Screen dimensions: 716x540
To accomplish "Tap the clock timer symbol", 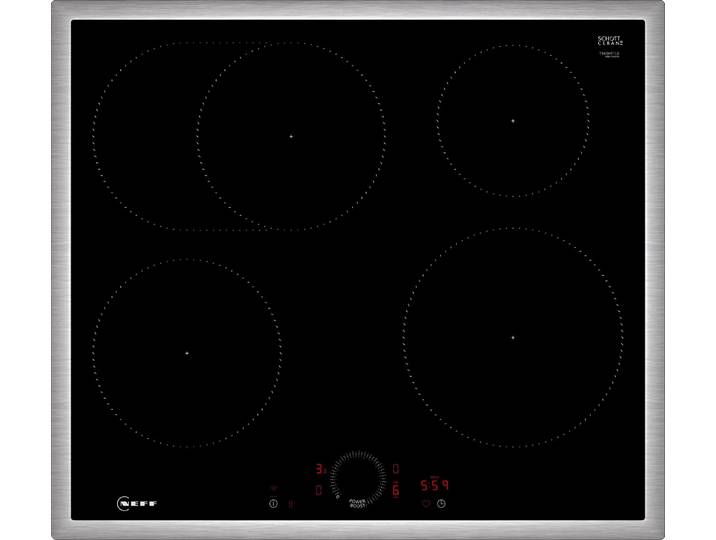I will (441, 504).
